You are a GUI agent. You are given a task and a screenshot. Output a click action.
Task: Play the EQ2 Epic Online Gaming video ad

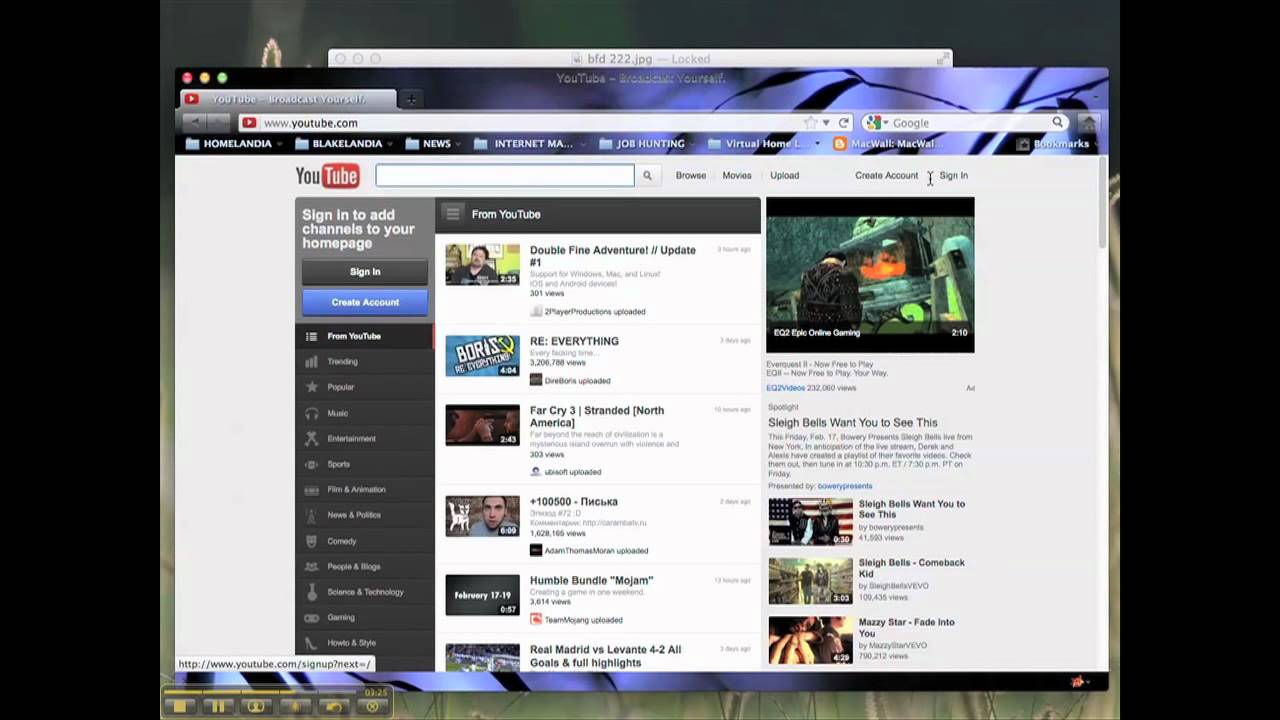pos(870,275)
